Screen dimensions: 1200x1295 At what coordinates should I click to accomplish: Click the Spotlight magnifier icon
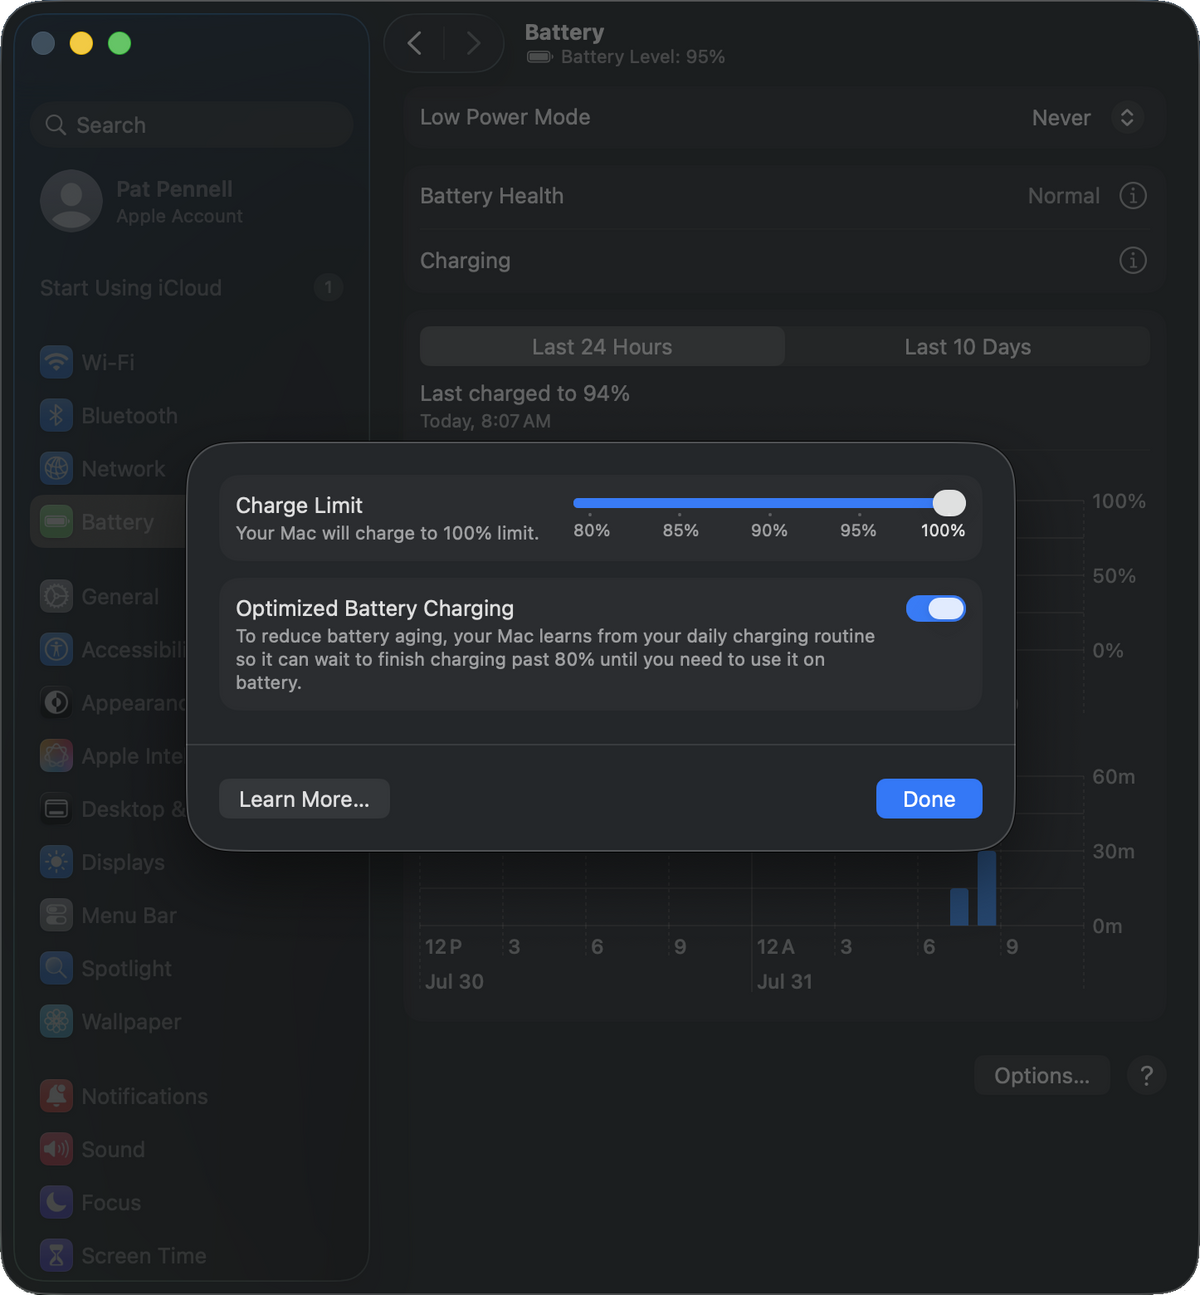coord(56,967)
